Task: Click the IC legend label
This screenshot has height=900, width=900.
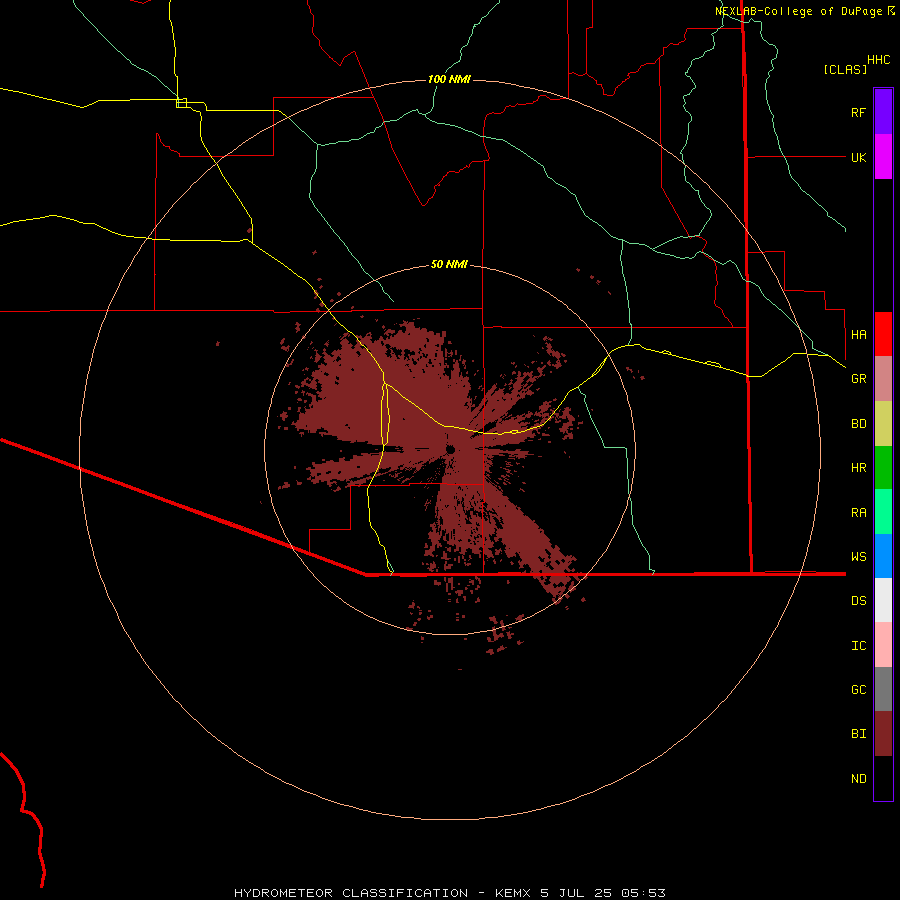Action: (x=858, y=645)
